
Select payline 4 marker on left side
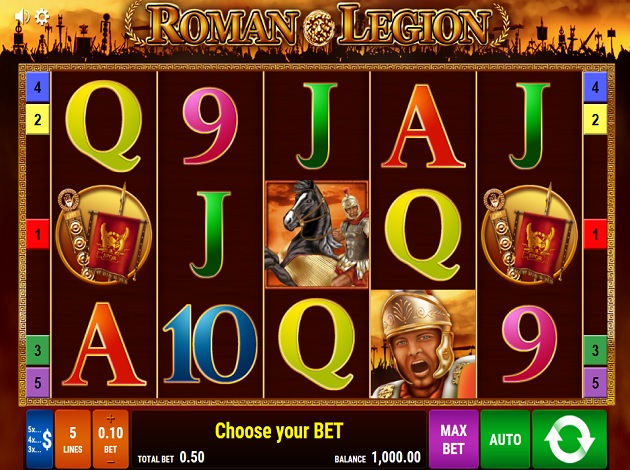(x=37, y=87)
